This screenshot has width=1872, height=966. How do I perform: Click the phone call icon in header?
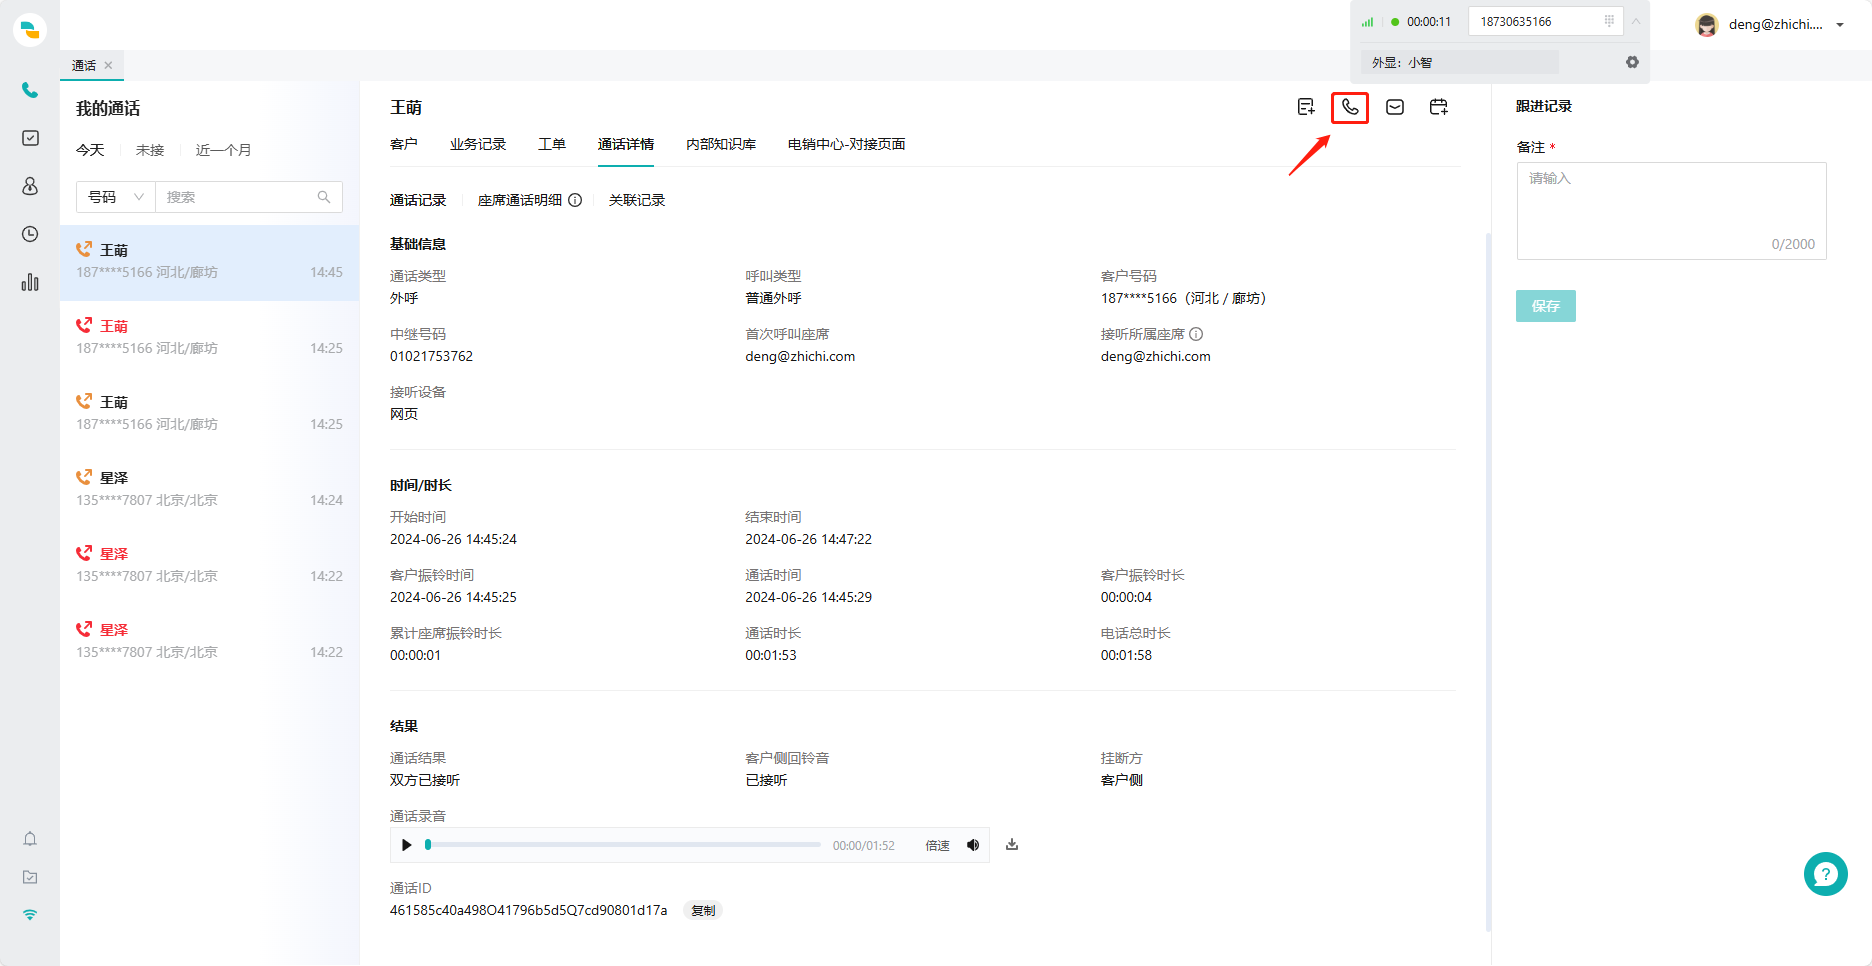click(1350, 107)
